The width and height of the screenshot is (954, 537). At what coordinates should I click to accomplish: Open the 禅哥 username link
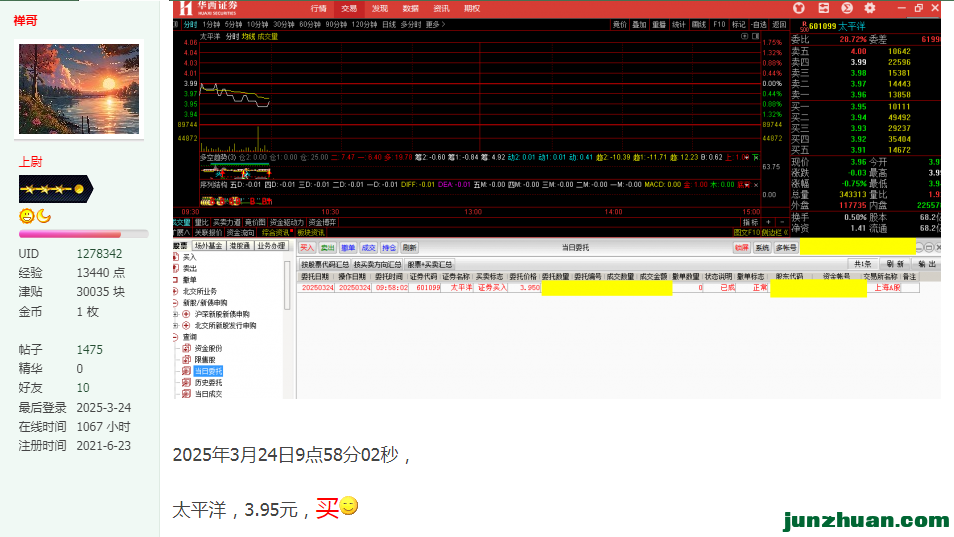click(x=26, y=21)
